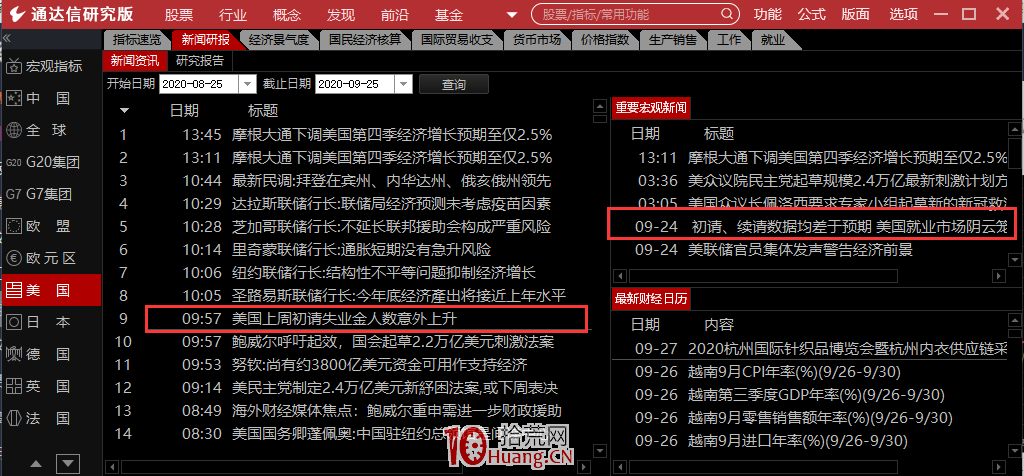
Task: Click the 截止日期 date field
Action: 355,84
